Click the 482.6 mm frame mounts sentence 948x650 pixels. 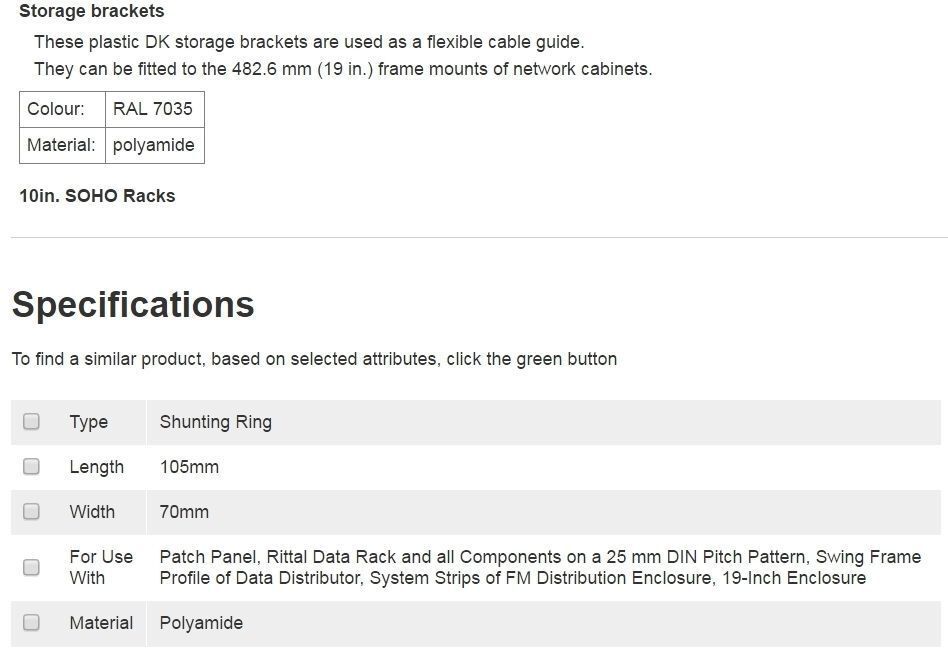(343, 69)
